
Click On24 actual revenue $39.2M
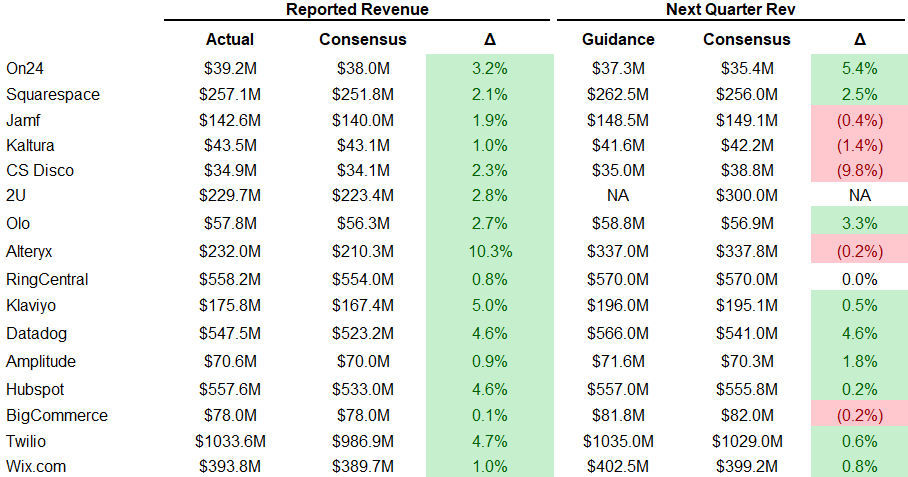(x=230, y=68)
